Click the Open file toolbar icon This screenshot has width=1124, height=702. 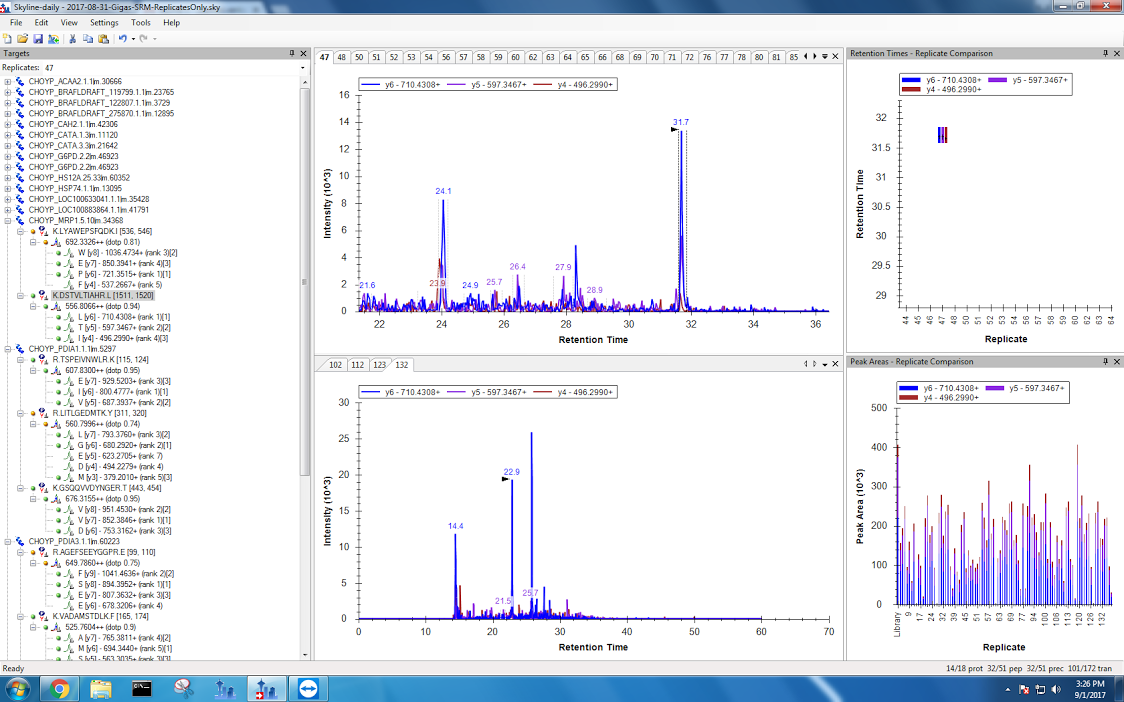point(23,38)
